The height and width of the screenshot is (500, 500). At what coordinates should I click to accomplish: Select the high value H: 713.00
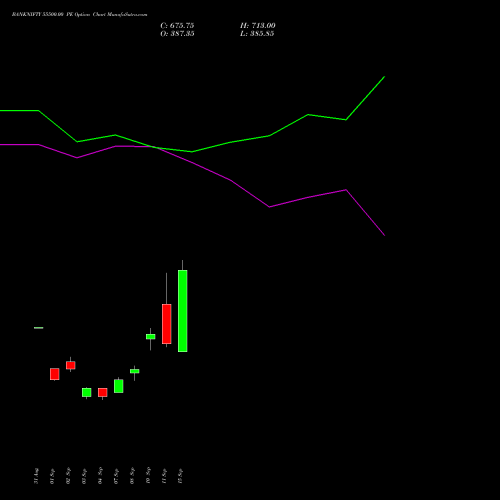(258, 25)
